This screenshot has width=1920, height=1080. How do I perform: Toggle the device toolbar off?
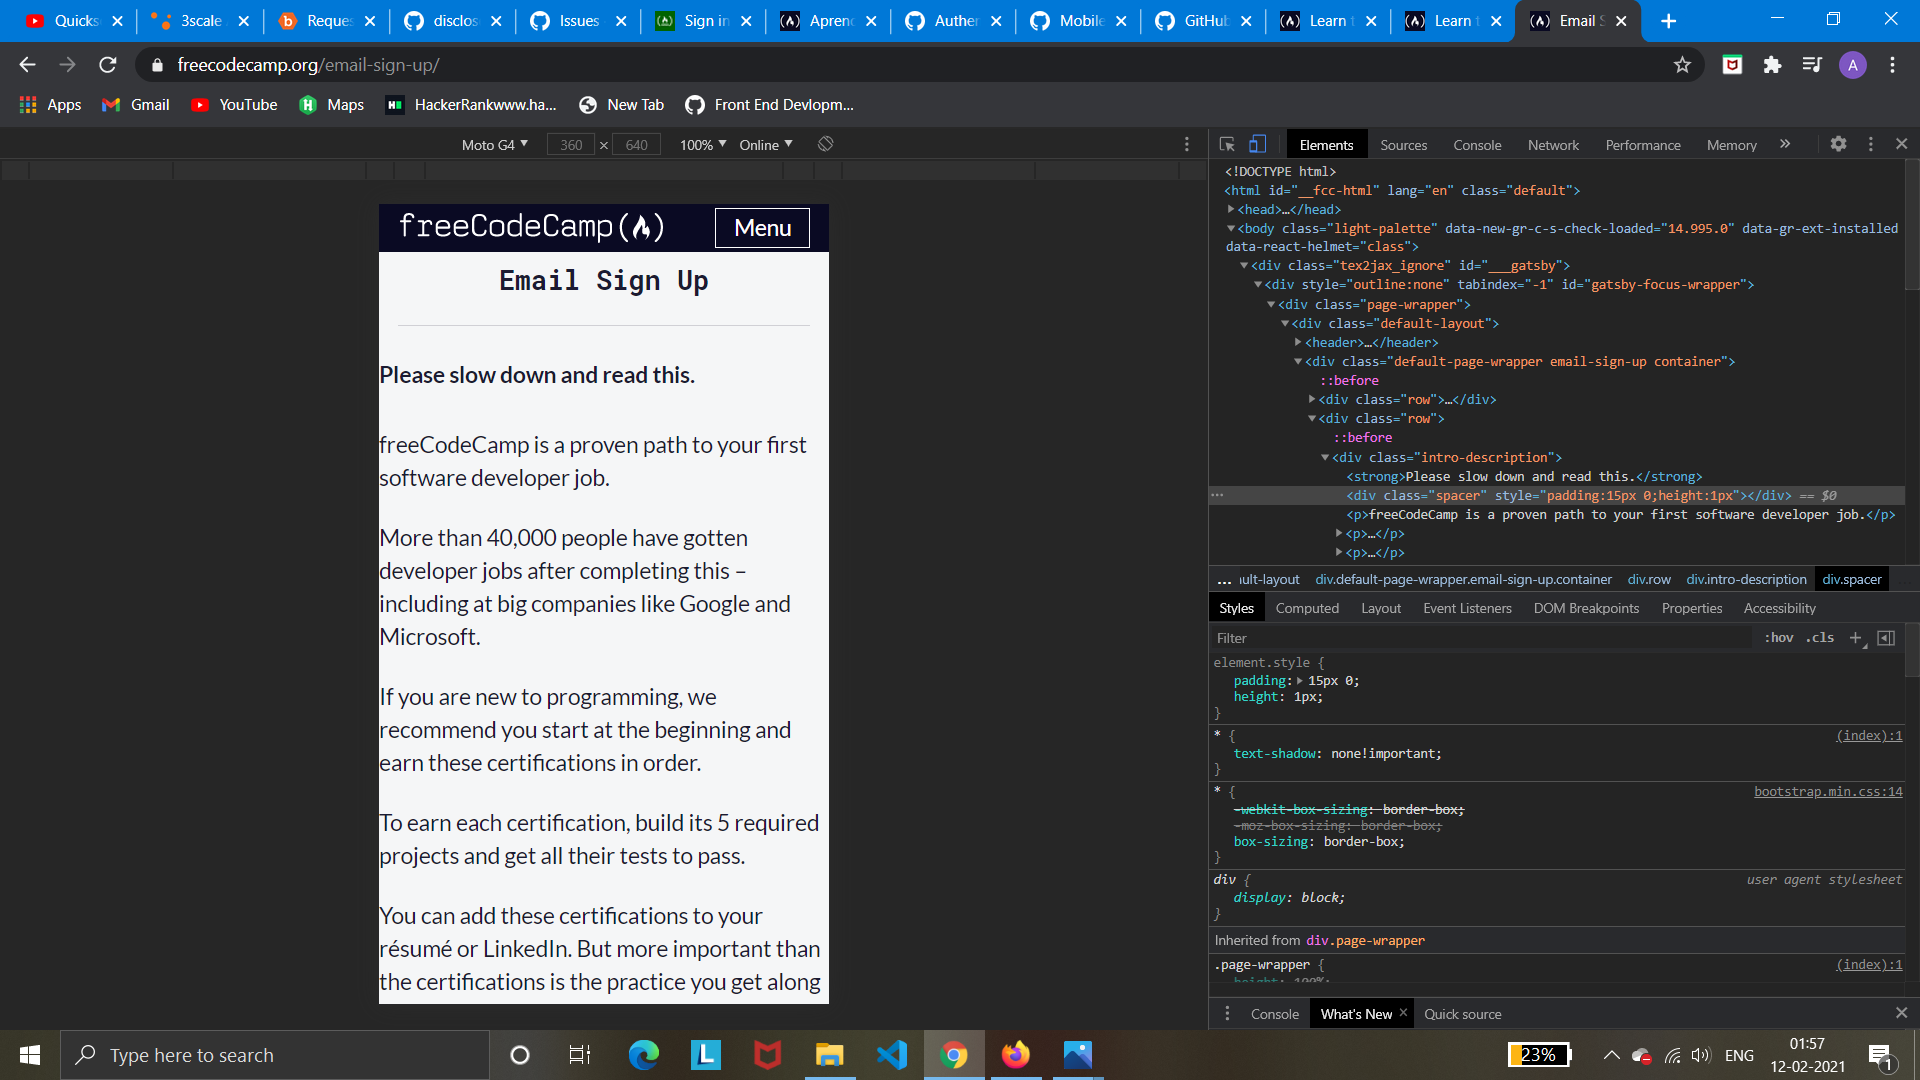1257,144
